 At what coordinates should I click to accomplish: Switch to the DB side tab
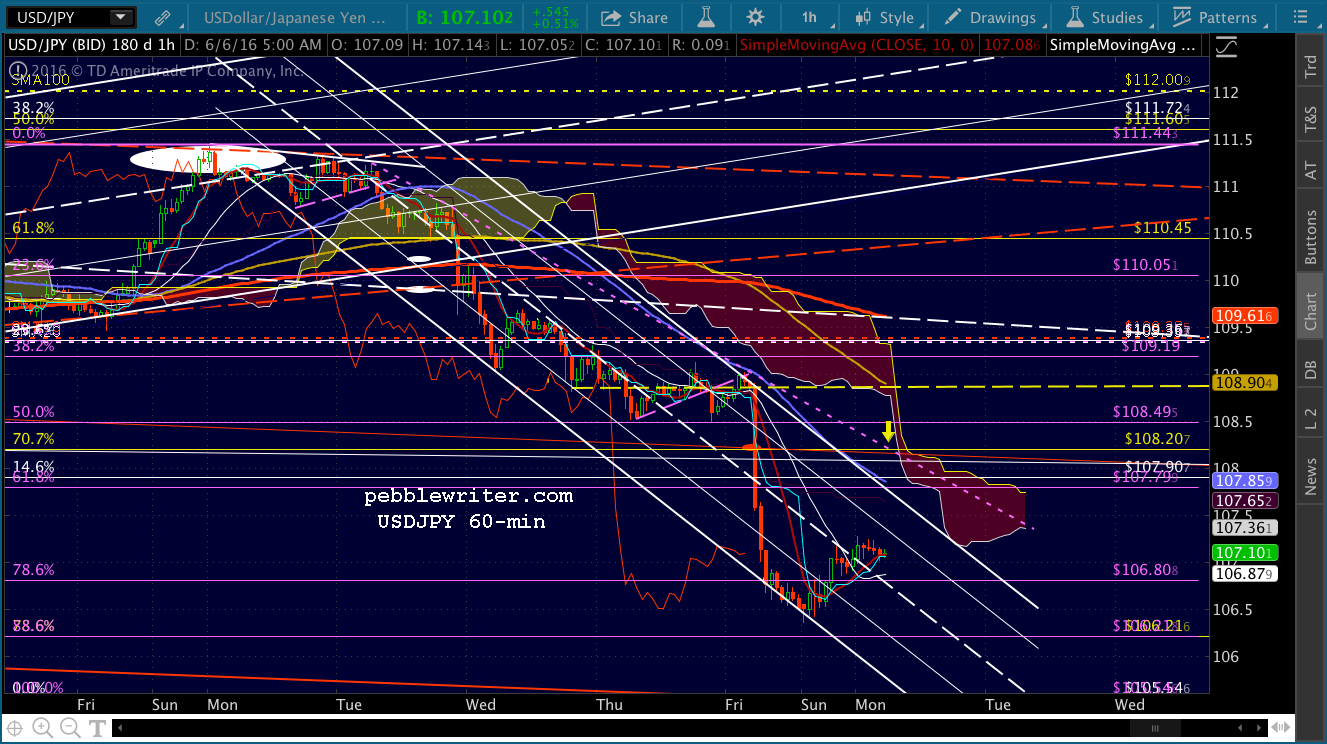pos(1310,370)
